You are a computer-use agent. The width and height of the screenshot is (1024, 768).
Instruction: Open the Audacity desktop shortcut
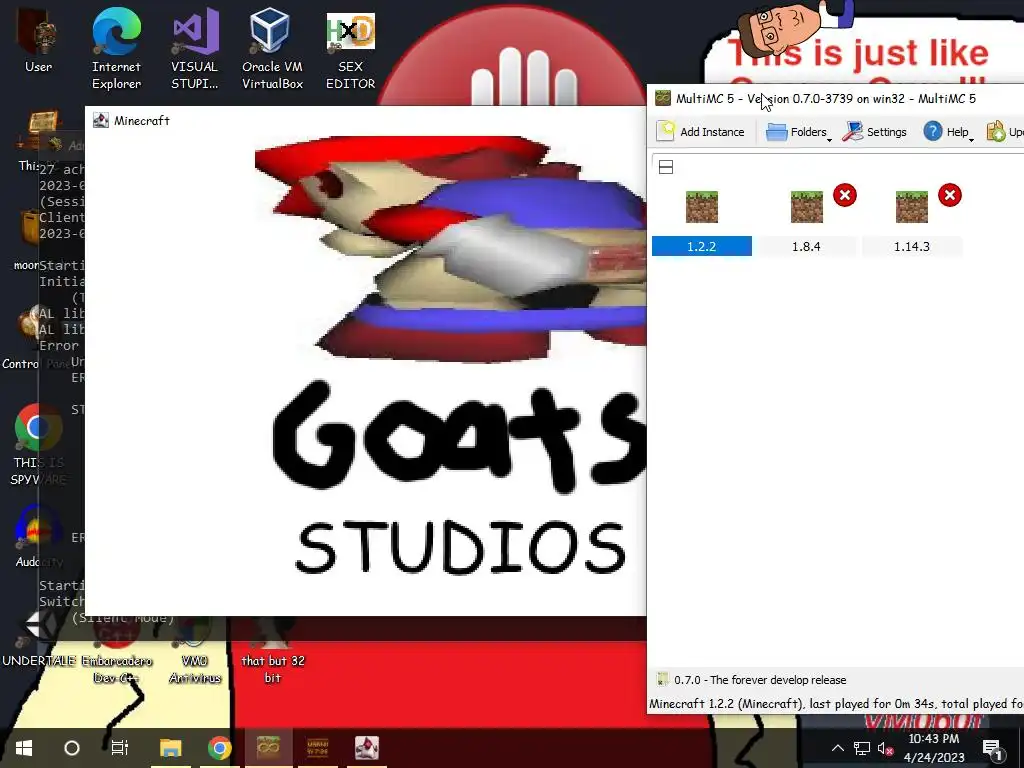[x=38, y=536]
